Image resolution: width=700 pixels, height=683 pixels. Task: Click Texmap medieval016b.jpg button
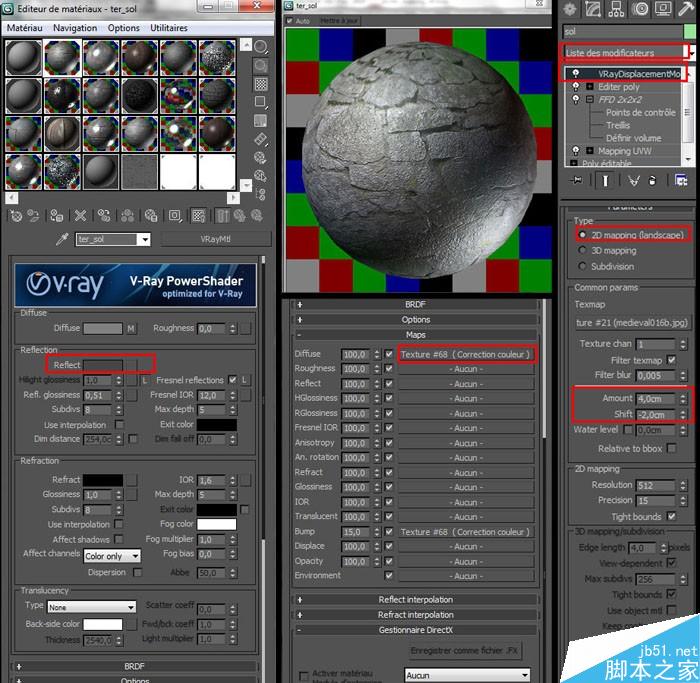click(x=631, y=322)
